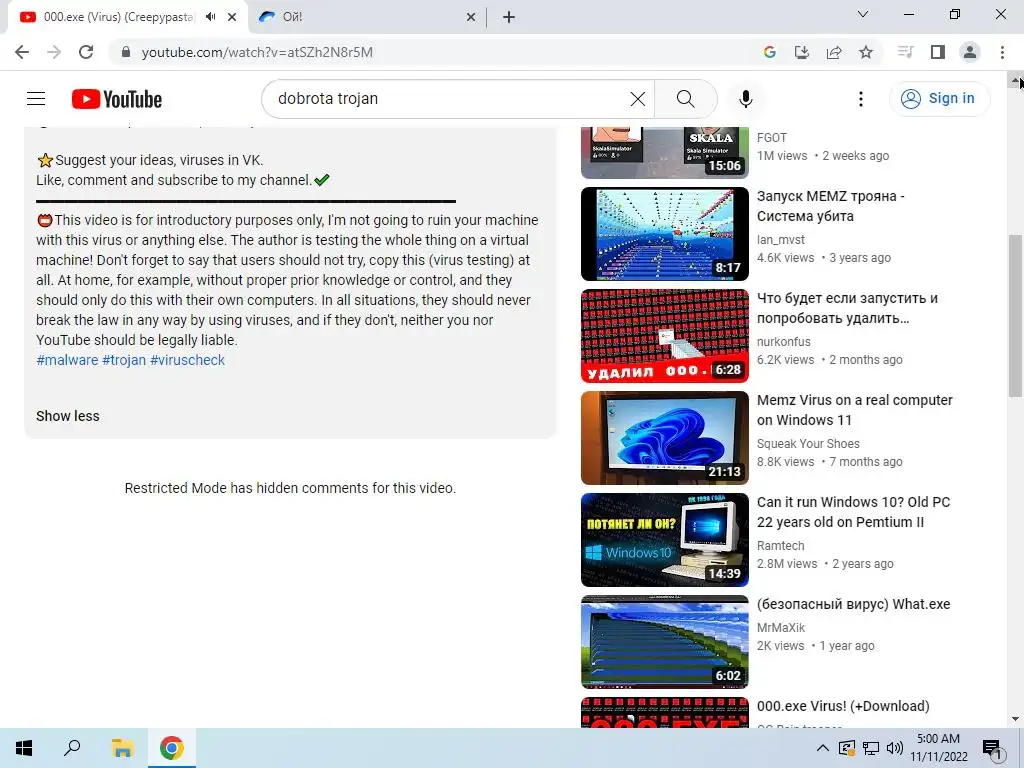Viewport: 1024px width, 768px height.
Task: Install app via download icon in address bar
Action: click(801, 52)
